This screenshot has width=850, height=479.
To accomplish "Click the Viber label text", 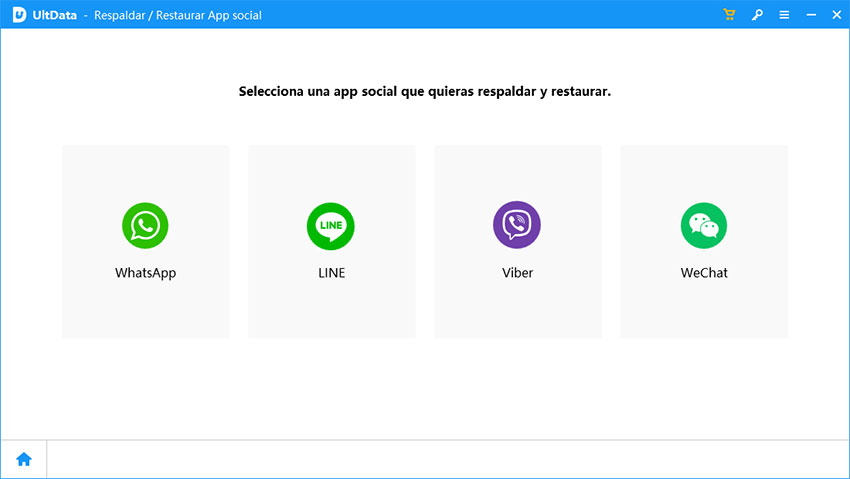I will point(517,273).
